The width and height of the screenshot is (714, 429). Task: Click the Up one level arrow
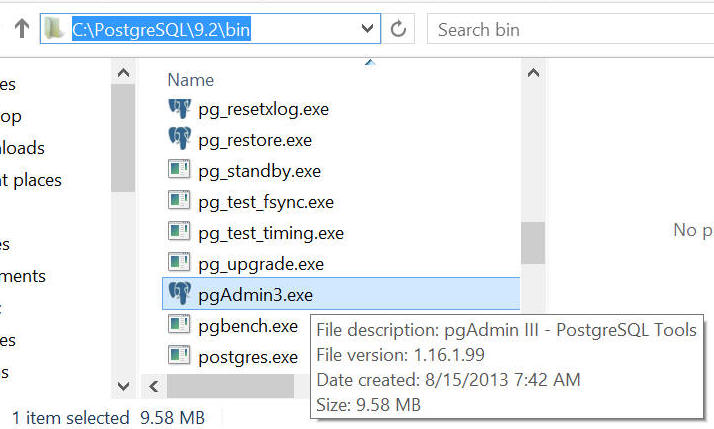(22, 29)
